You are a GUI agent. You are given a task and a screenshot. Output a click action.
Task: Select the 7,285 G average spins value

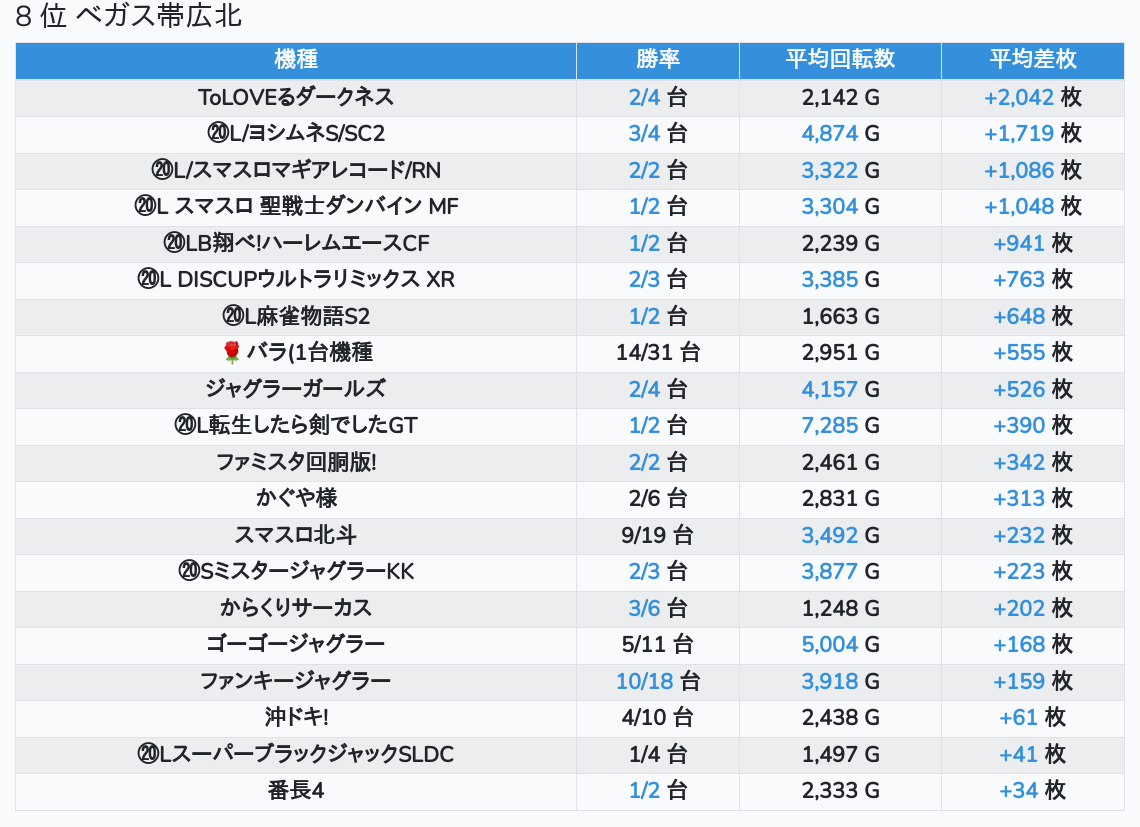(840, 426)
